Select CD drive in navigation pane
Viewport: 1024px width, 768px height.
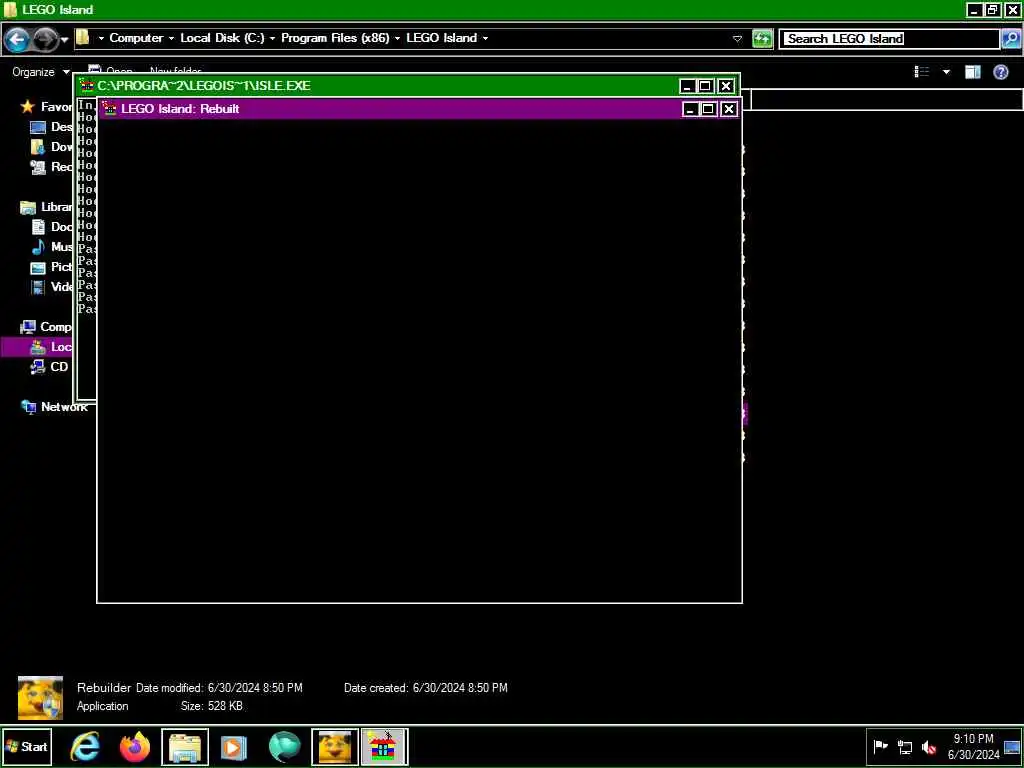tap(50, 367)
